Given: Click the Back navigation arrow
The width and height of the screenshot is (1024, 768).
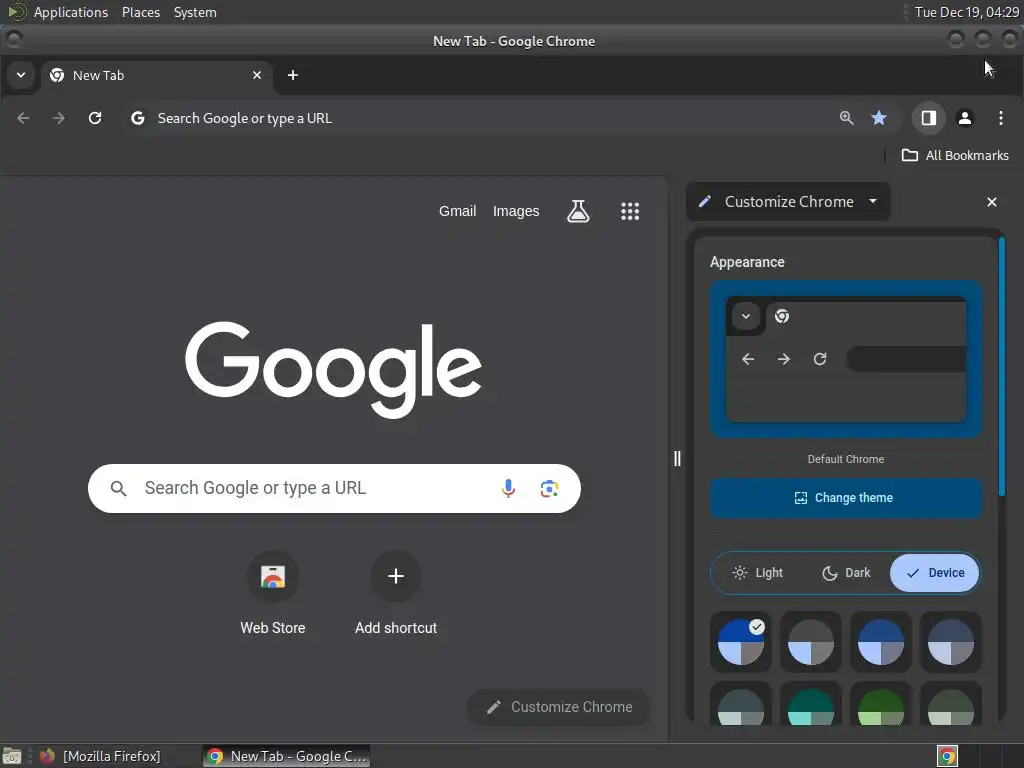Looking at the screenshot, I should coord(24,118).
